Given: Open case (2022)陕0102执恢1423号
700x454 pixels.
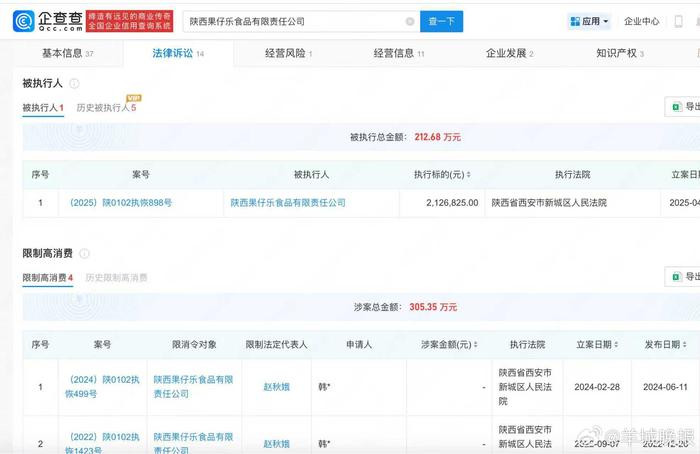Looking at the screenshot, I should (102, 444).
